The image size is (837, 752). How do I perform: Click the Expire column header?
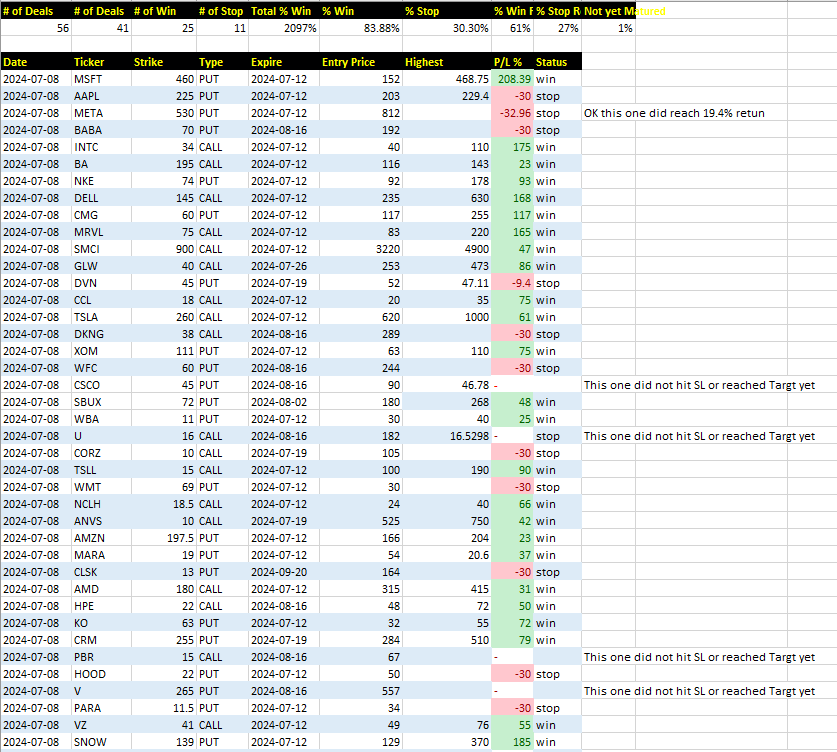(x=284, y=62)
